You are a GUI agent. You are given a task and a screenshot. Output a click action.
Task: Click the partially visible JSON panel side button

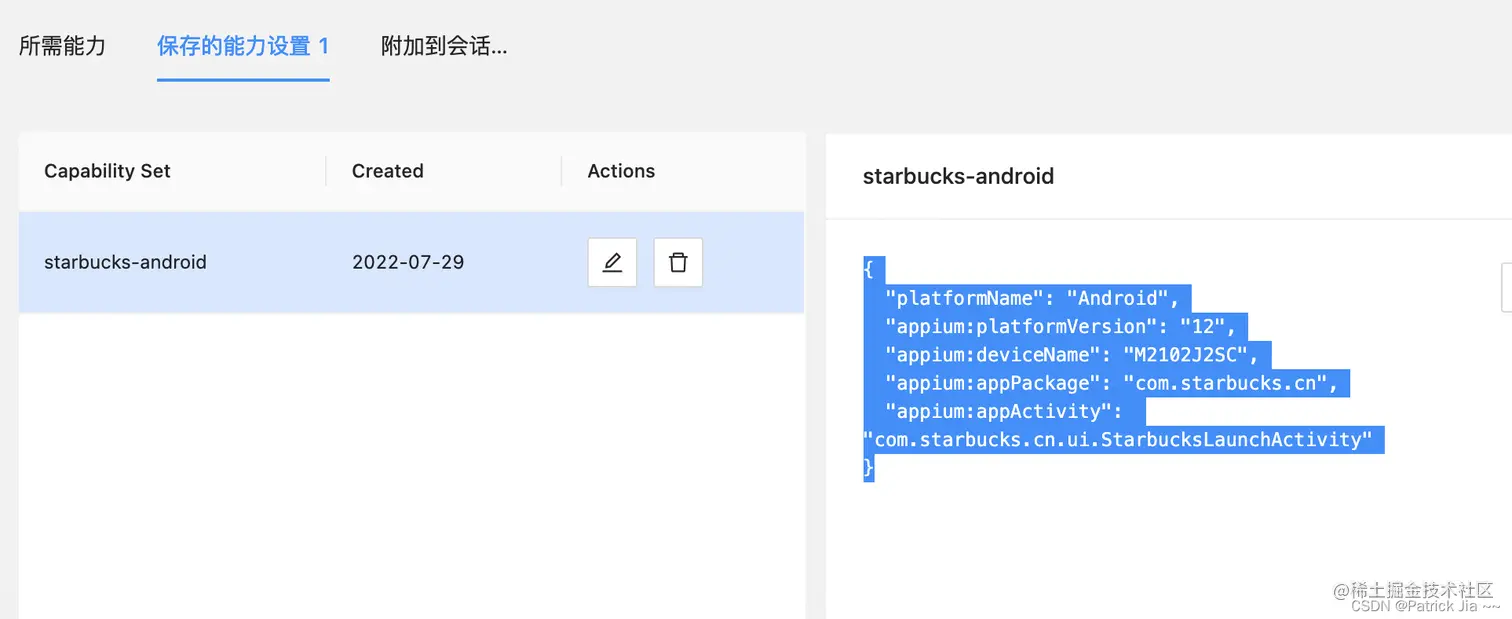(1507, 288)
